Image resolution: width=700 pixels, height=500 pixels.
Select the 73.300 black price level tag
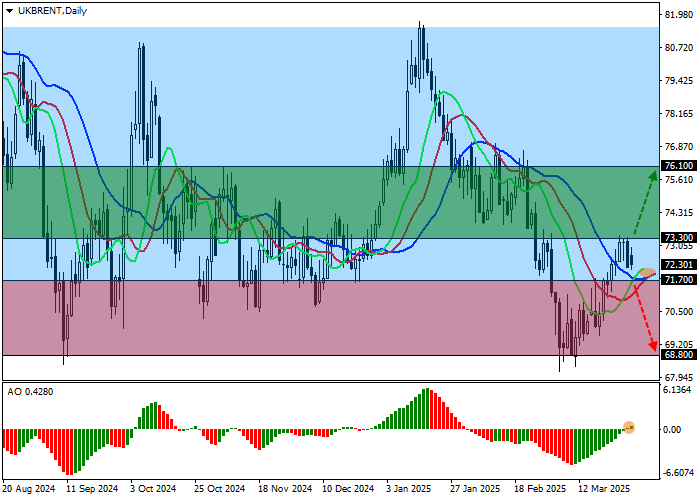click(679, 238)
